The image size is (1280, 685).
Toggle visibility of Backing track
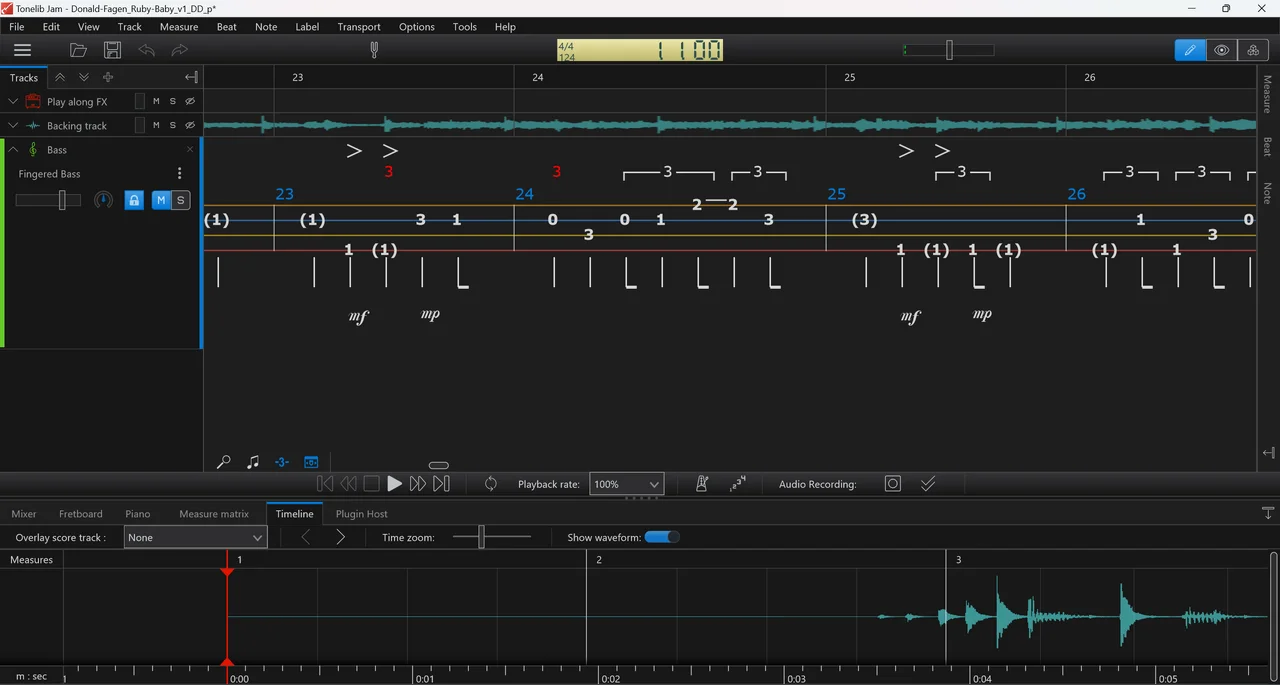190,126
